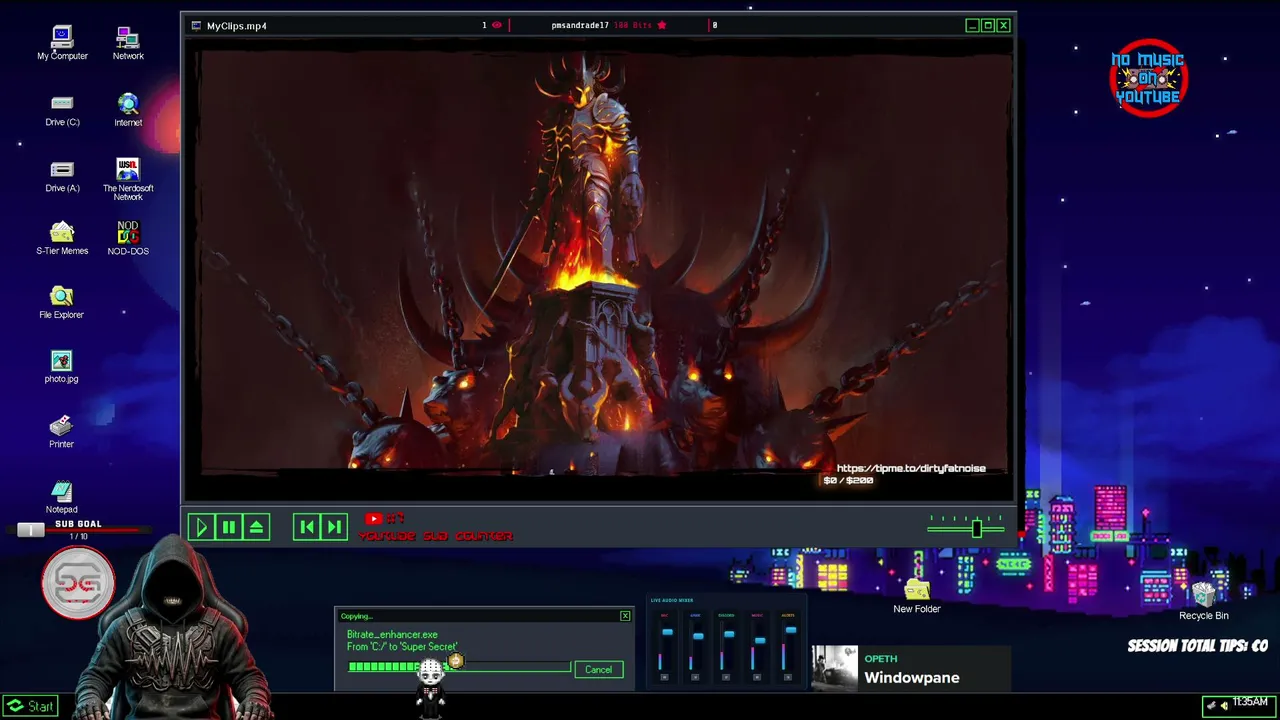Open the tipme.to/dirtyfatnoise link
The height and width of the screenshot is (720, 1280).
[x=911, y=468]
